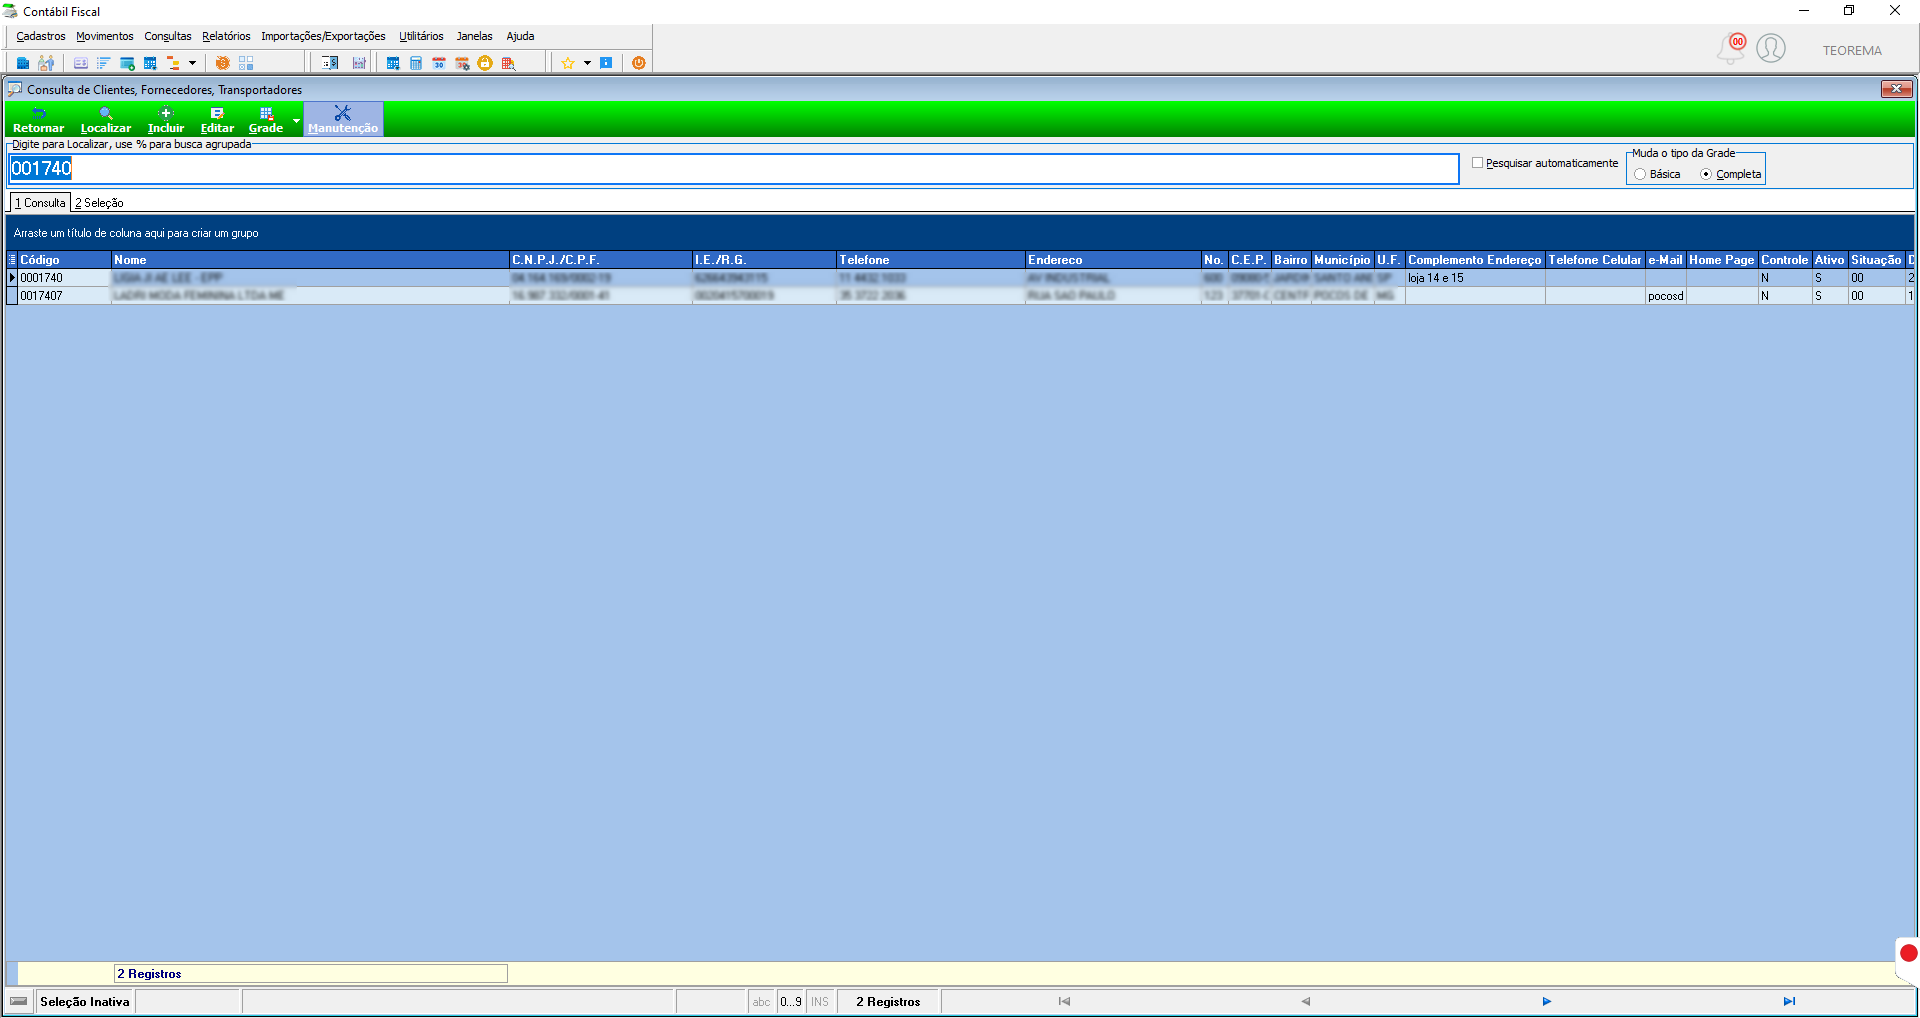Click the yellow star favorites icon
This screenshot has width=1920, height=1018.
click(x=568, y=63)
